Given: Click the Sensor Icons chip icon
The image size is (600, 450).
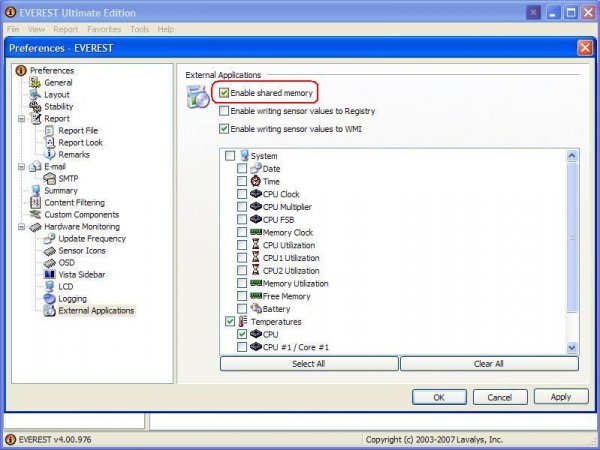Looking at the screenshot, I should (49, 251).
